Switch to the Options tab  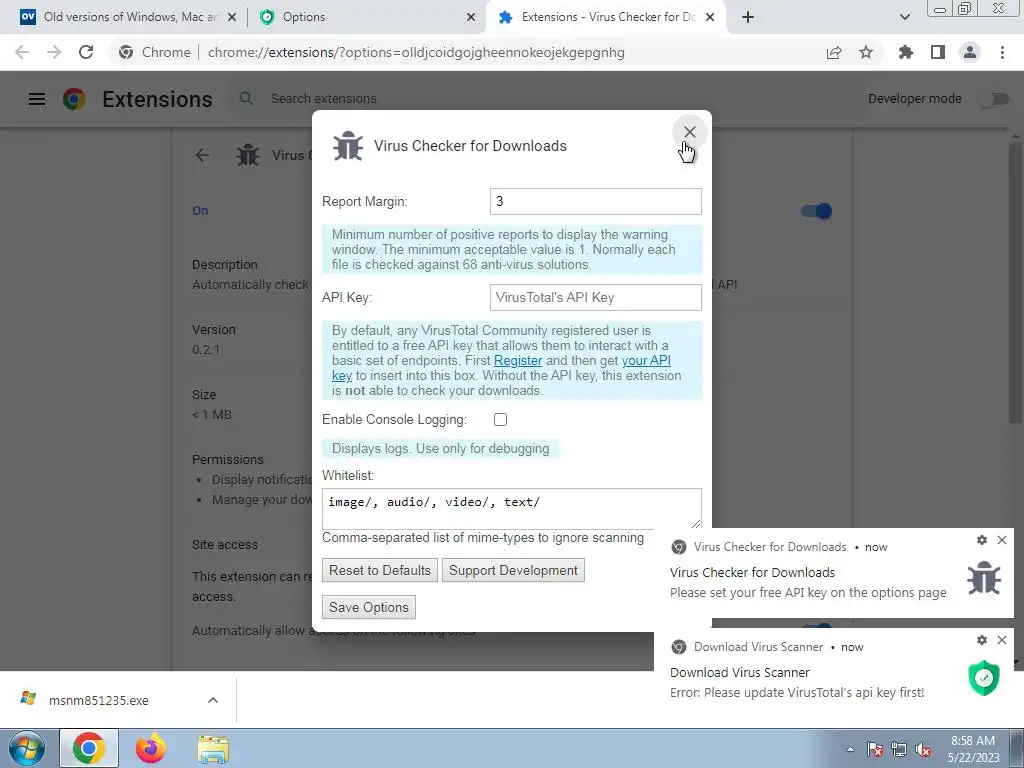coord(366,17)
